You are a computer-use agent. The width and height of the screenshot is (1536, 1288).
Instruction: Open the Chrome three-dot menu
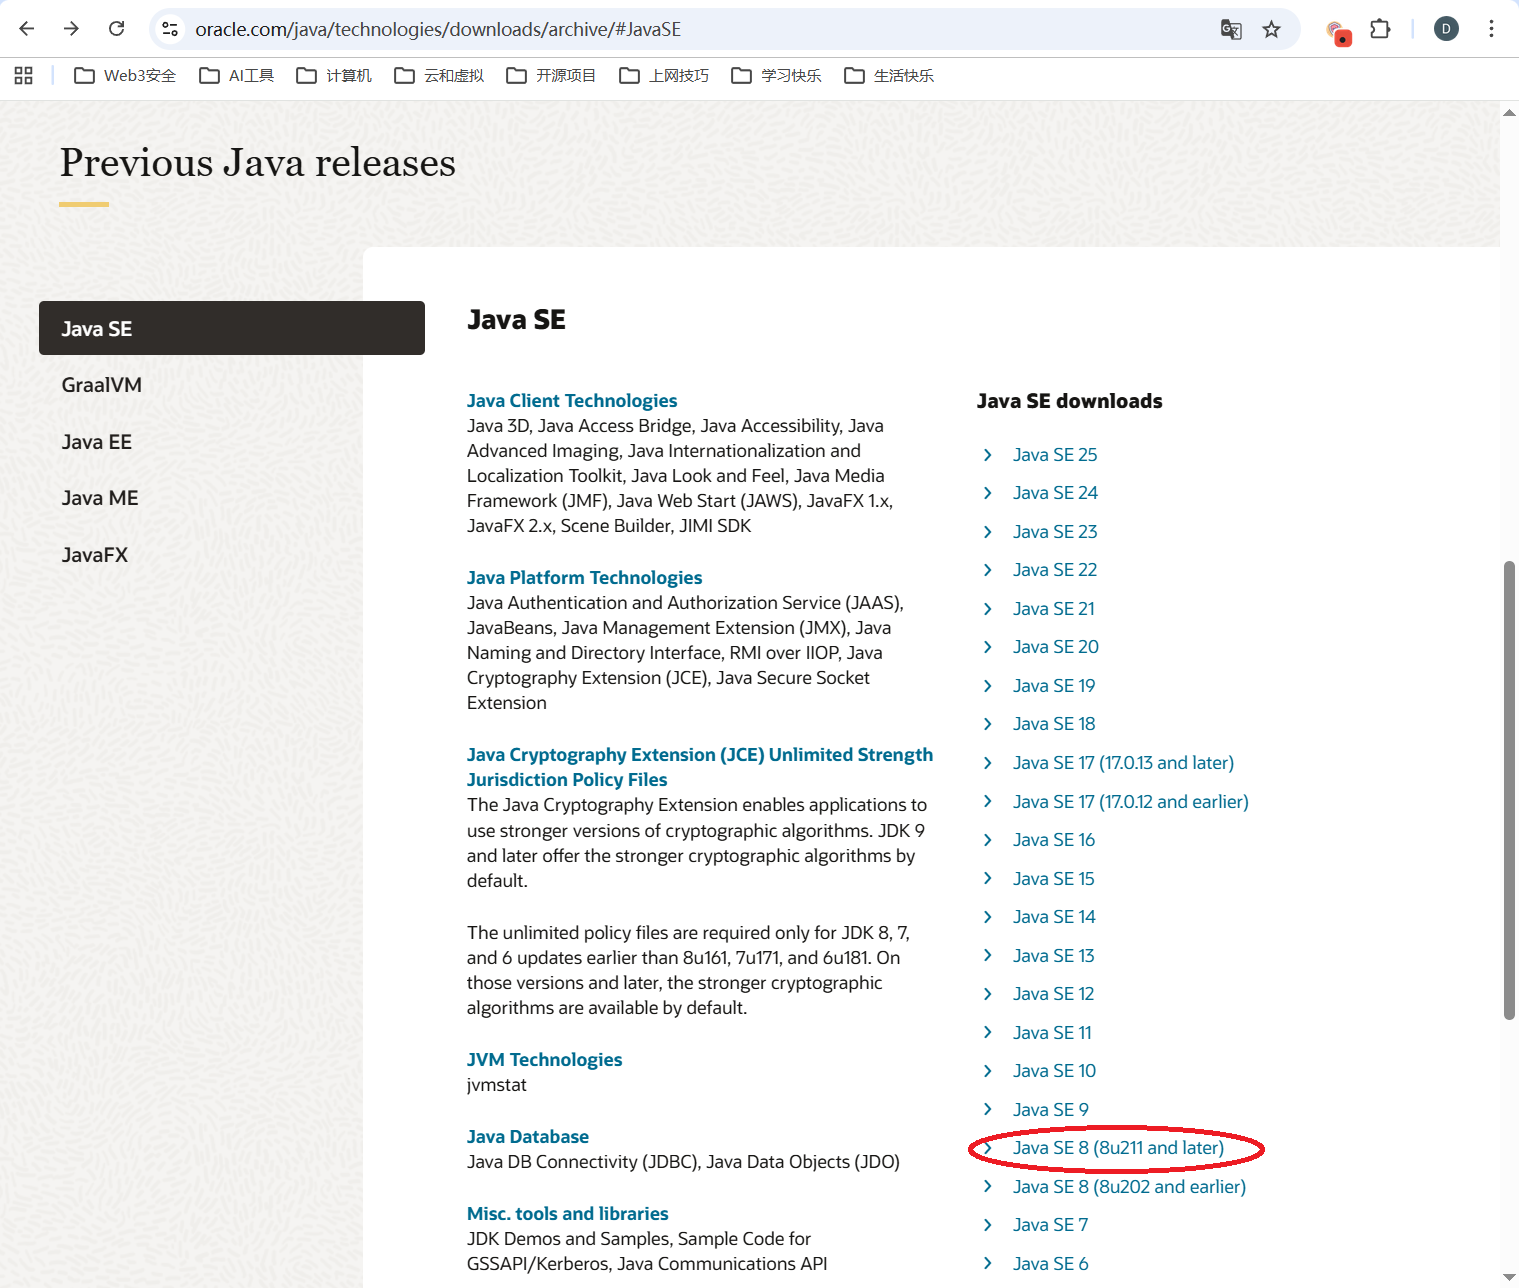click(1491, 29)
